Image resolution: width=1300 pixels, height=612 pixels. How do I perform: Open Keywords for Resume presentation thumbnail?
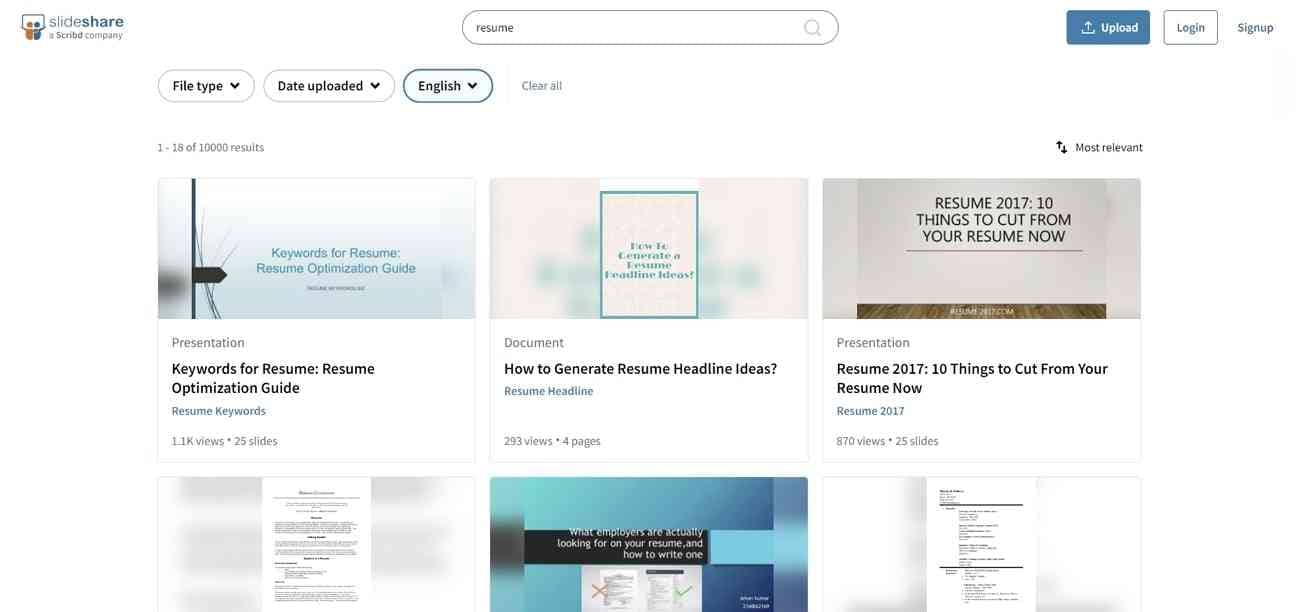pyautogui.click(x=317, y=249)
